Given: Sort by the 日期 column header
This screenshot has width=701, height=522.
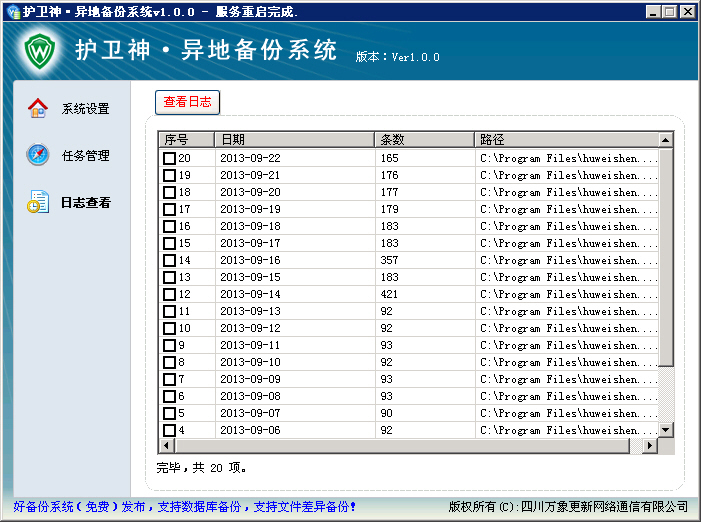Looking at the screenshot, I should 294,139.
